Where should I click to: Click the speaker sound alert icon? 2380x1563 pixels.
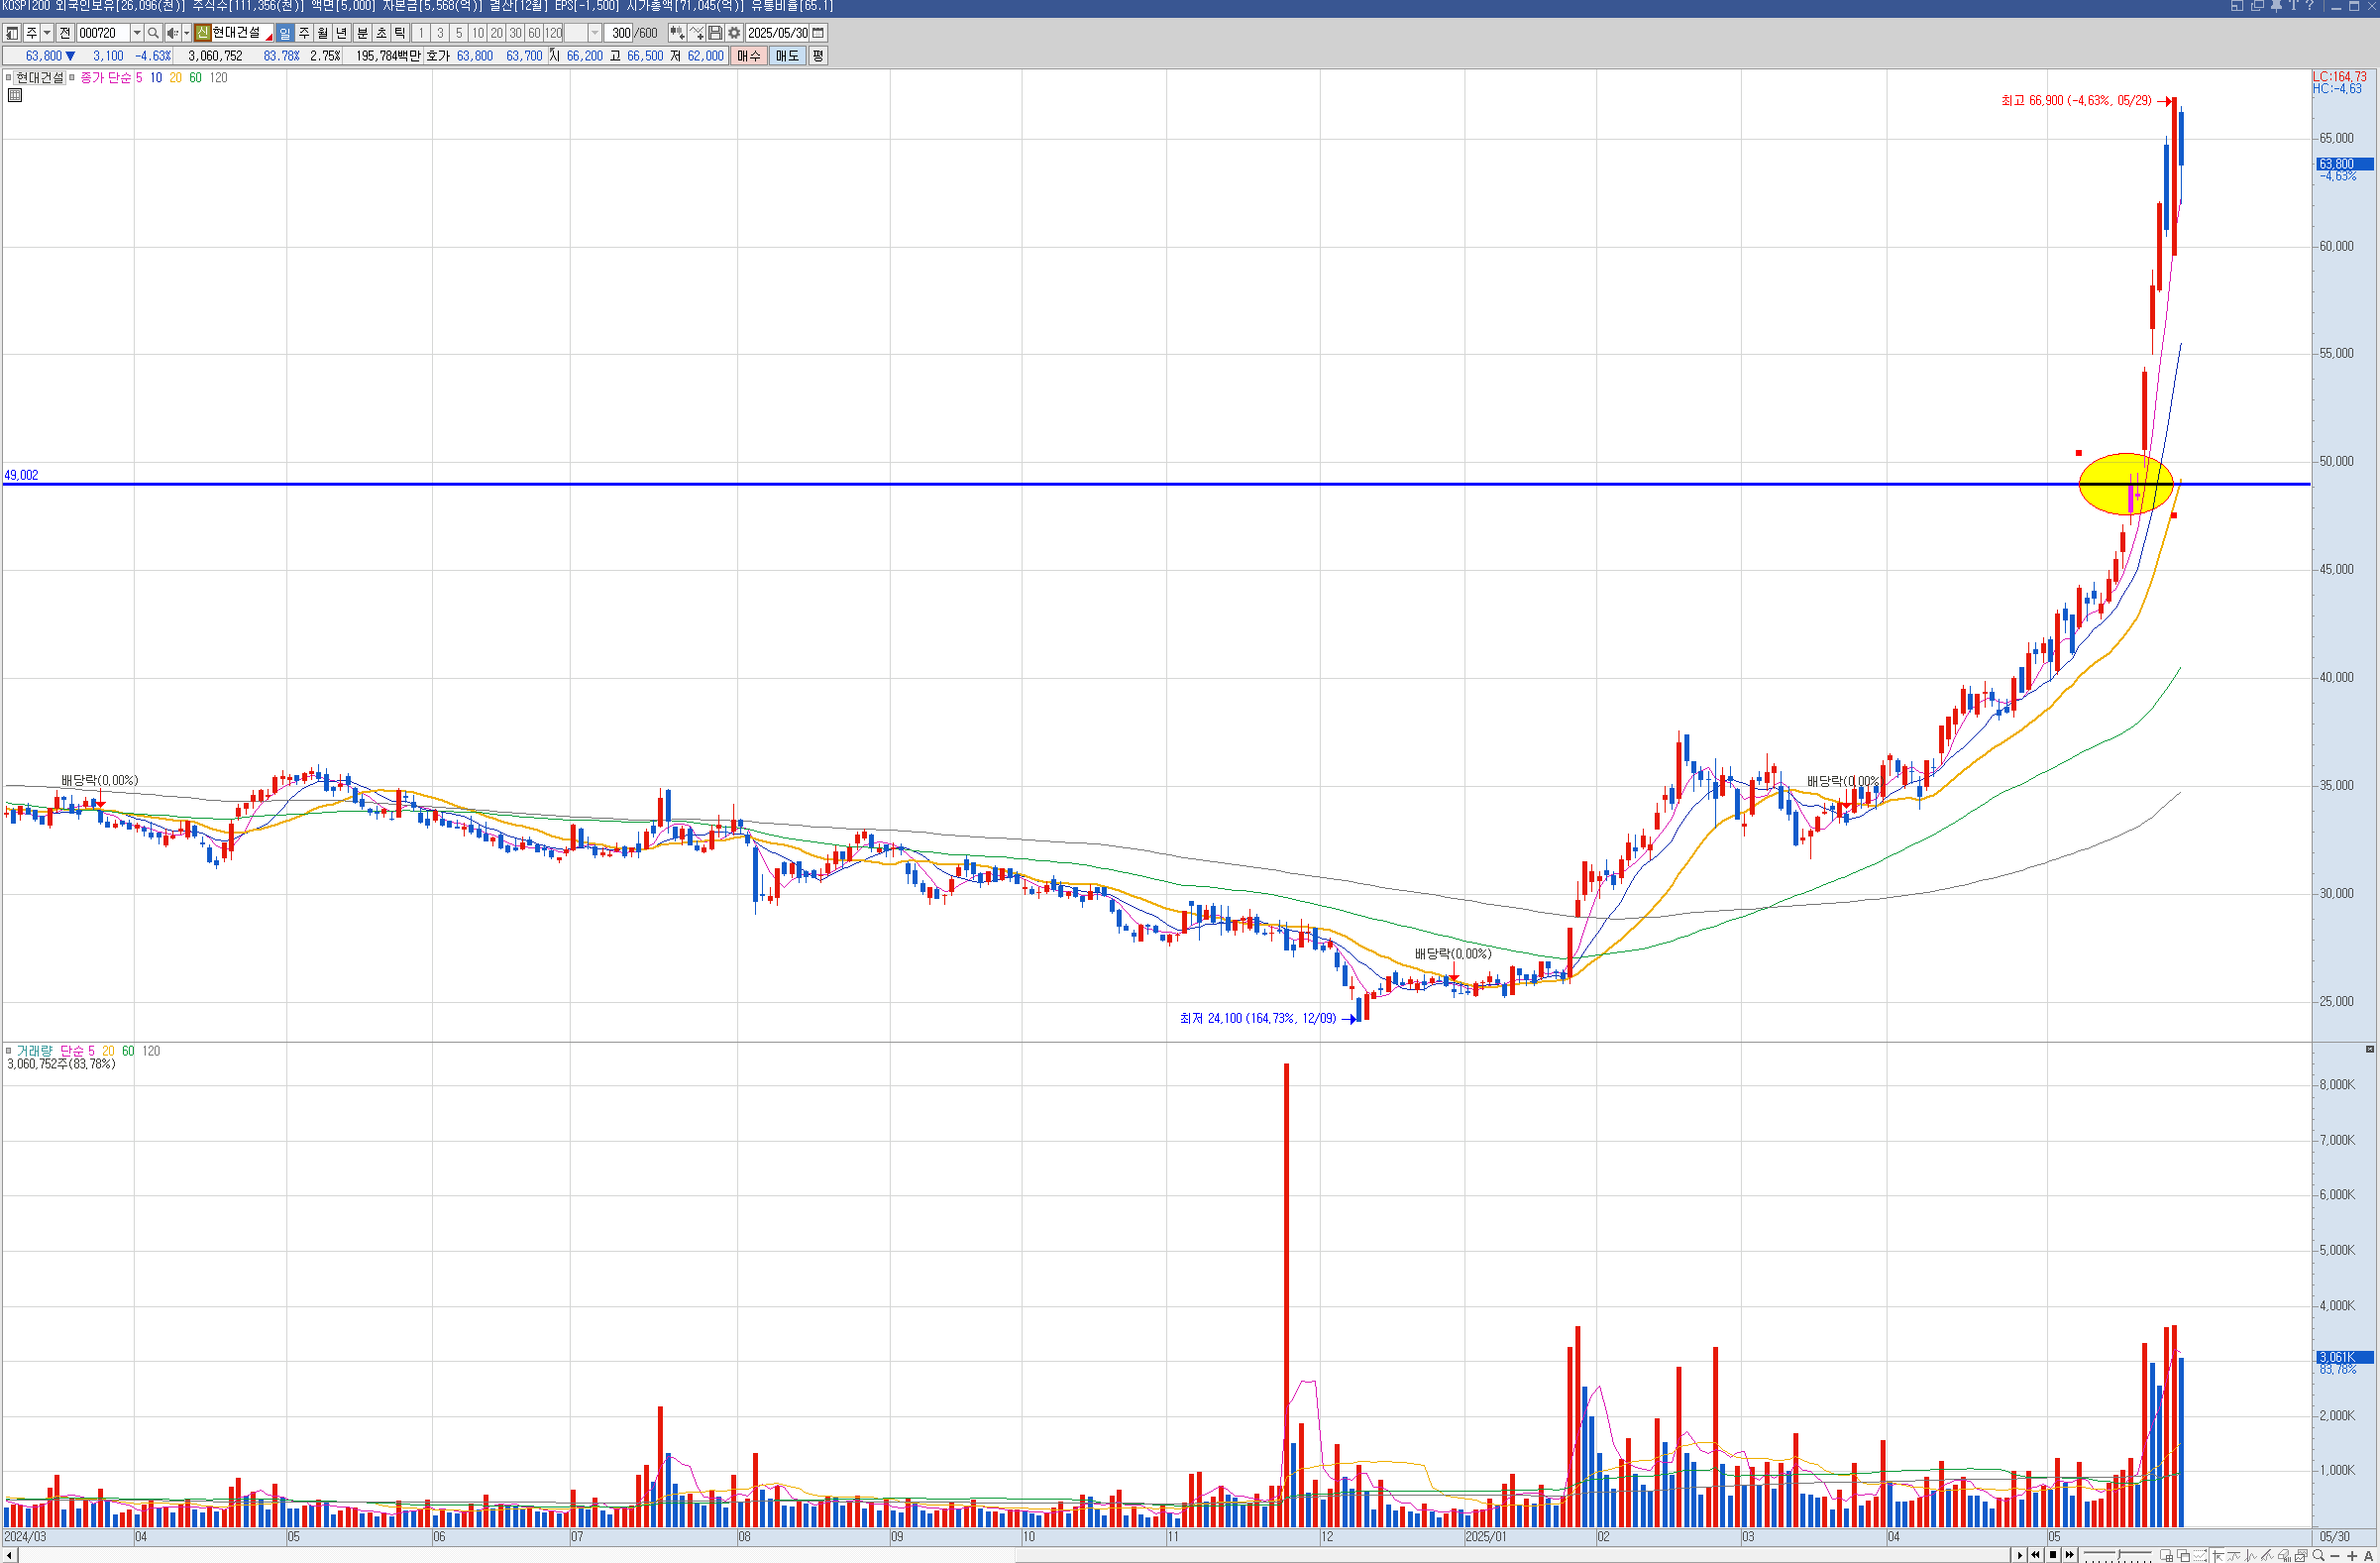tap(172, 33)
